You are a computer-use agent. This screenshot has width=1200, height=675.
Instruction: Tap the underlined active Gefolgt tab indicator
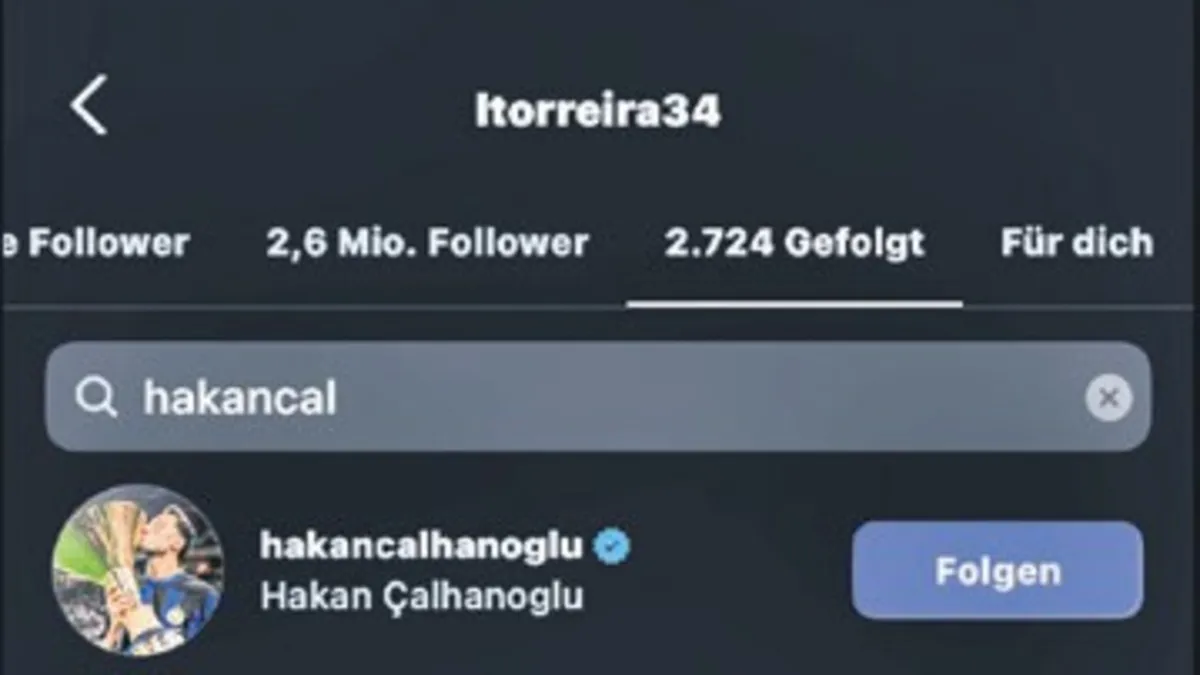pyautogui.click(x=795, y=303)
